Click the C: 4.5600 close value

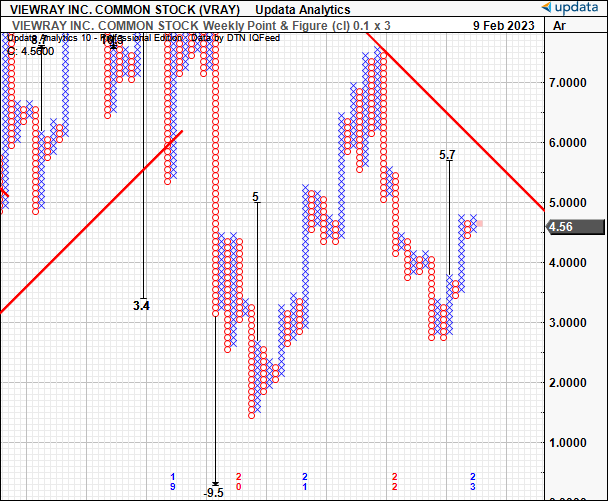(31, 51)
